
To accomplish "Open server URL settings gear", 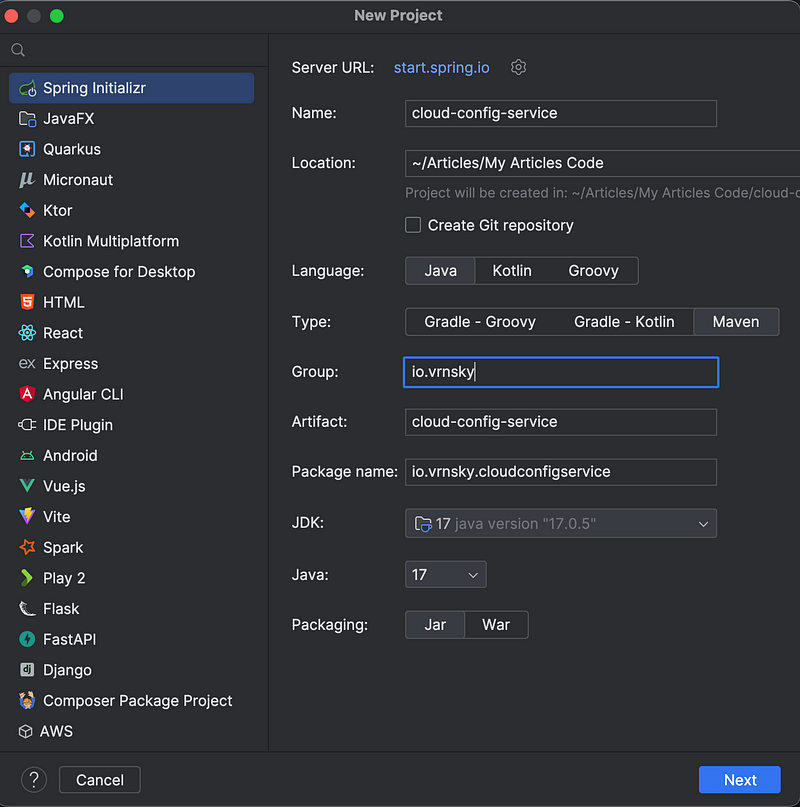I will click(518, 68).
